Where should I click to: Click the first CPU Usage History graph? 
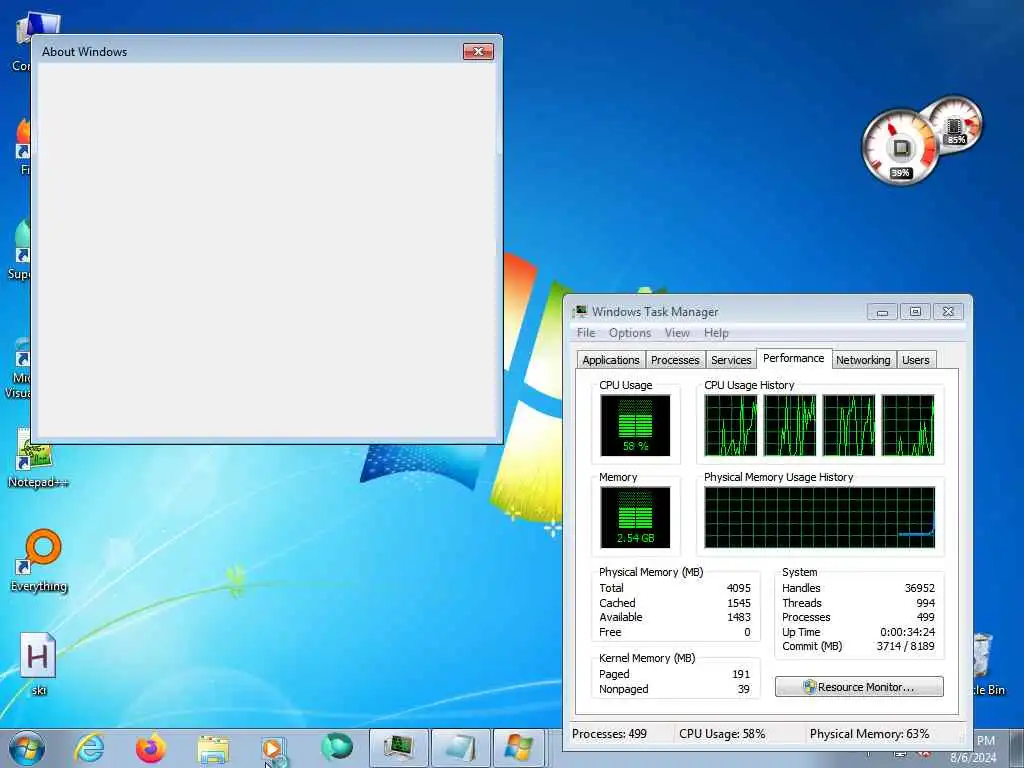[731, 425]
